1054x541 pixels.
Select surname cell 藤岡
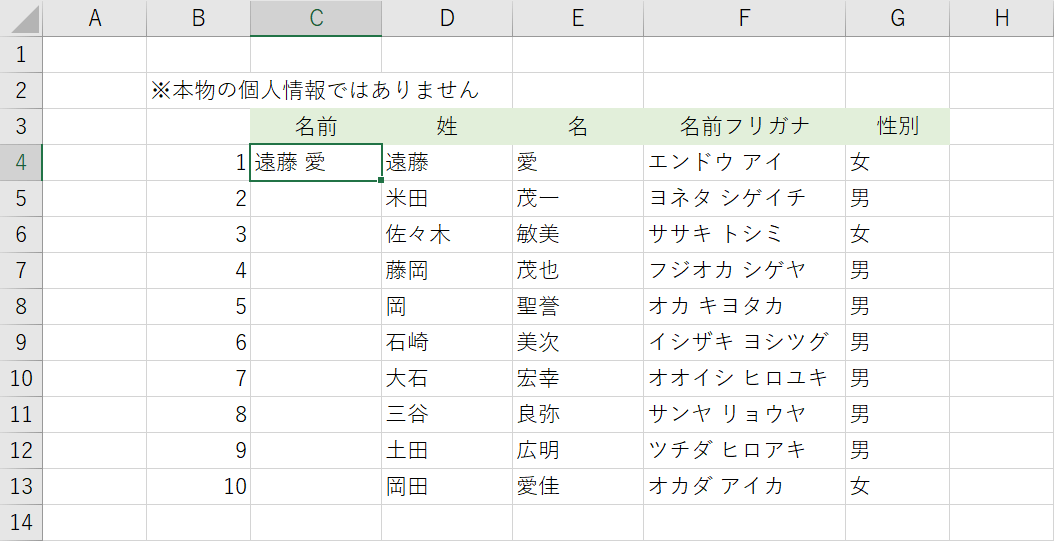(447, 271)
